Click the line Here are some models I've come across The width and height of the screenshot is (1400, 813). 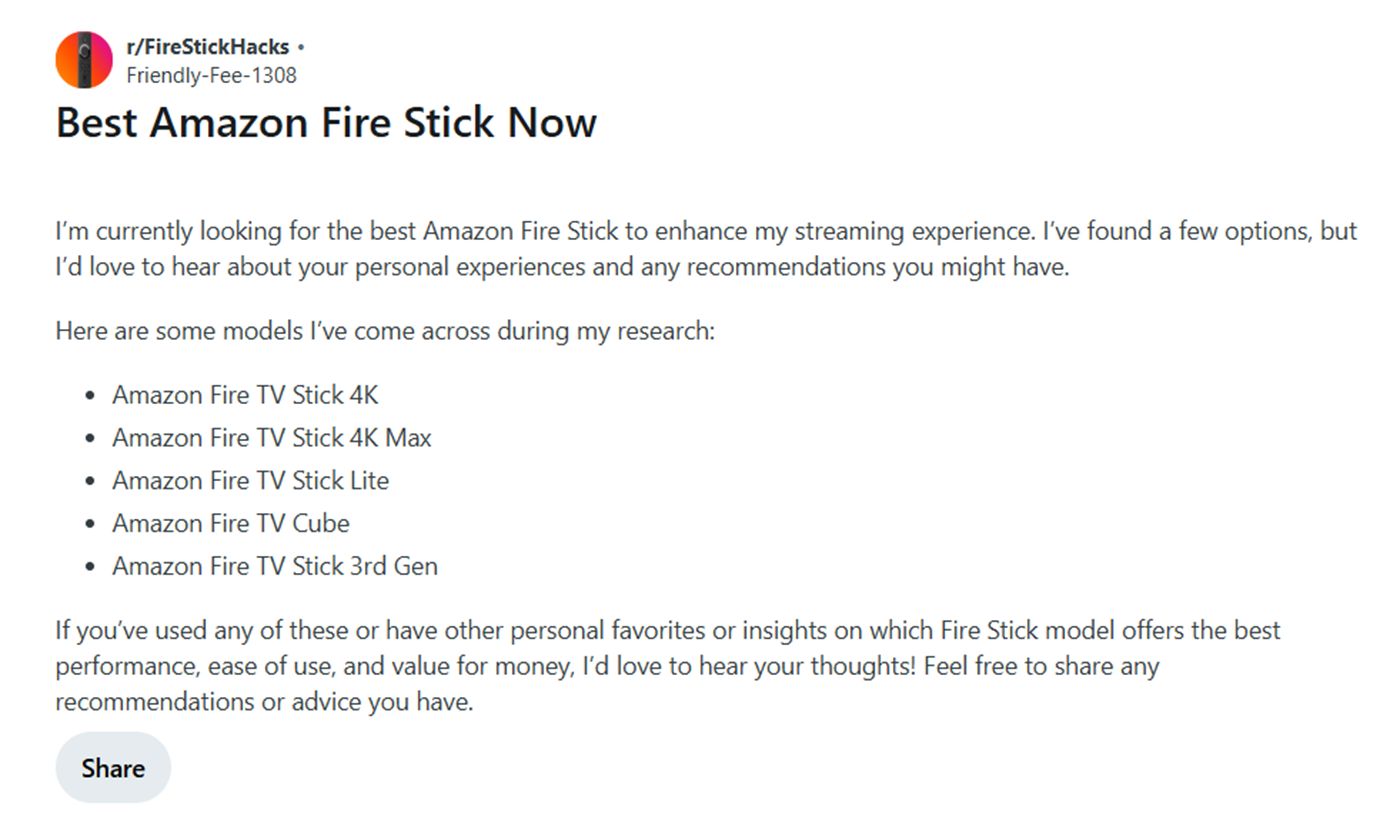click(x=385, y=331)
